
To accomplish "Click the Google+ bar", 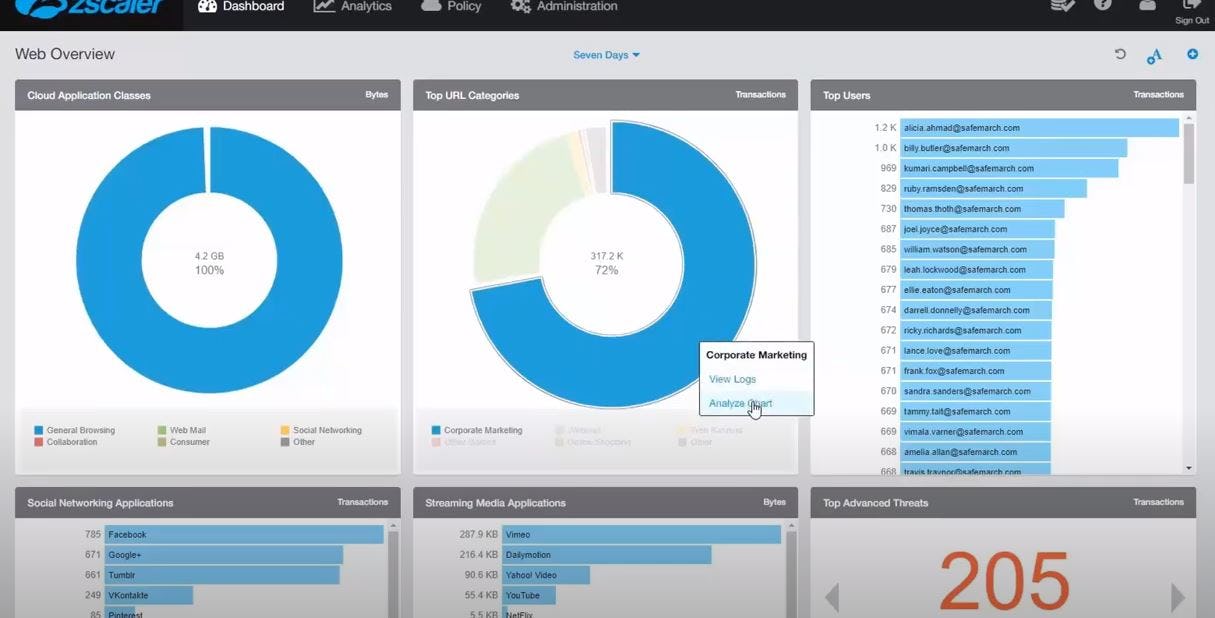I will coord(224,555).
